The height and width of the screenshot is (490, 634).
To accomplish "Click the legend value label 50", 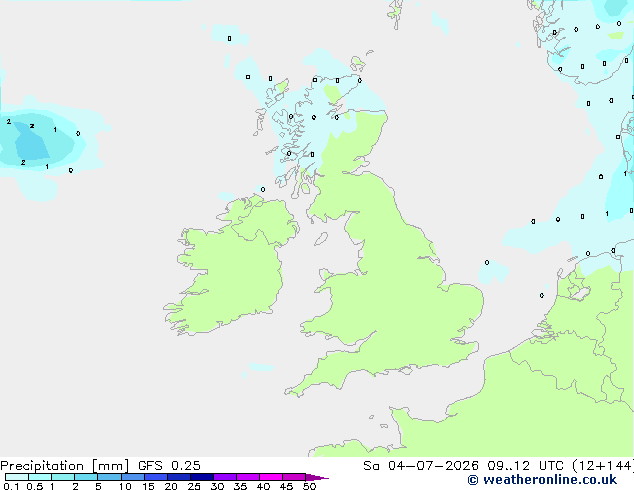I will 309,486.
